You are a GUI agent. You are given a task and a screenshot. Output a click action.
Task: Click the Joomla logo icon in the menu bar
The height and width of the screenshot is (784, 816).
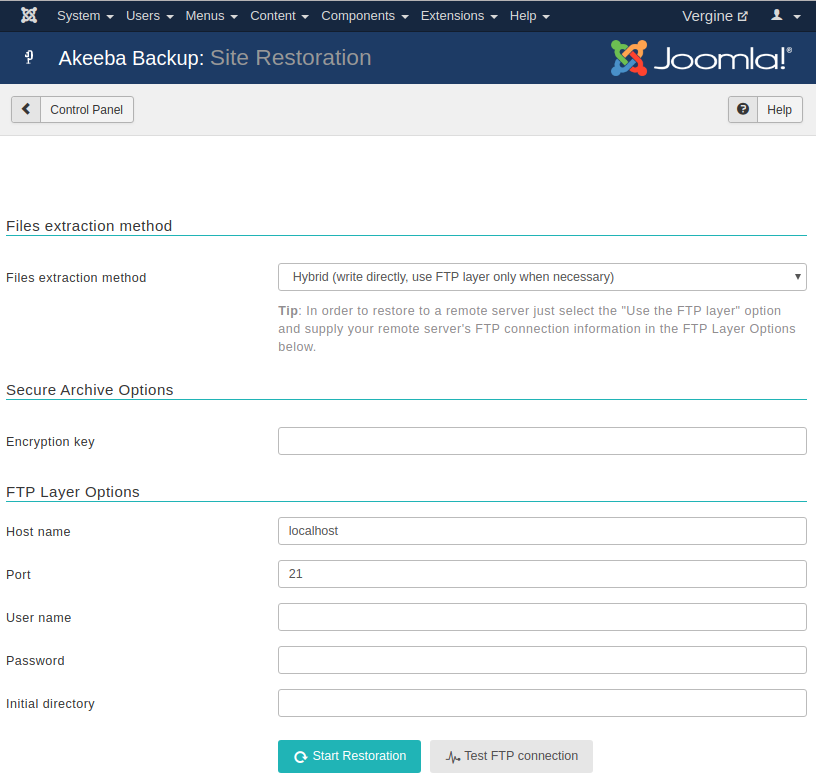click(29, 16)
